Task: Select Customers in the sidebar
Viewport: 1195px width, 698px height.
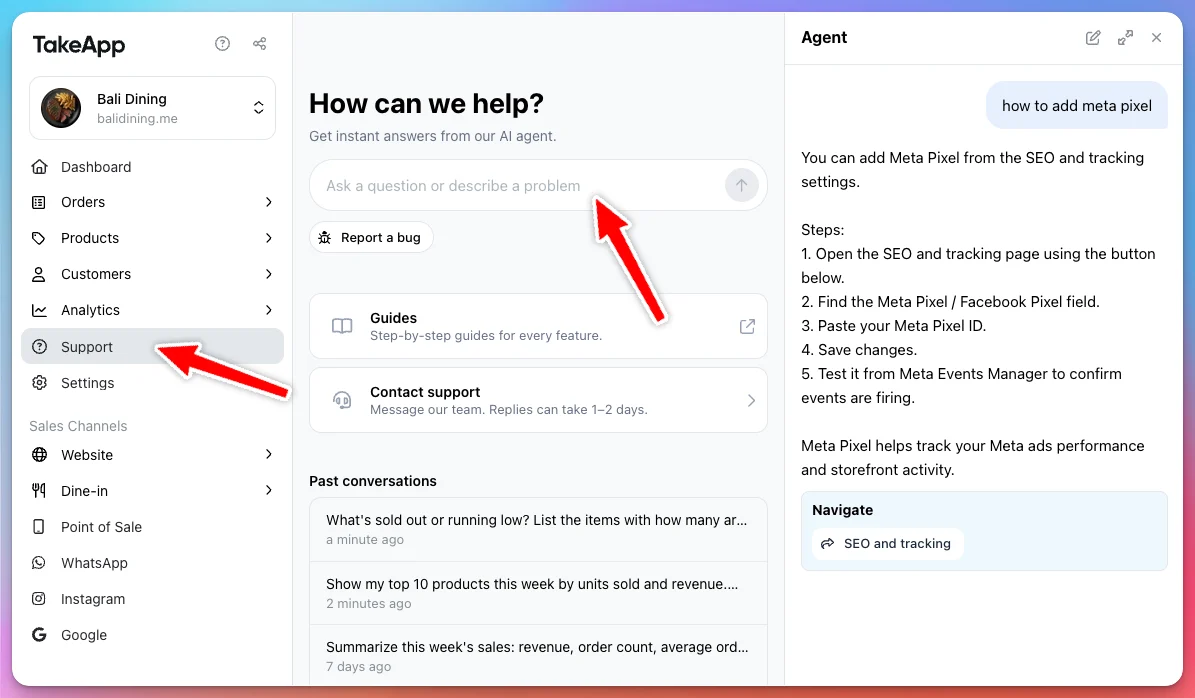Action: coord(152,274)
